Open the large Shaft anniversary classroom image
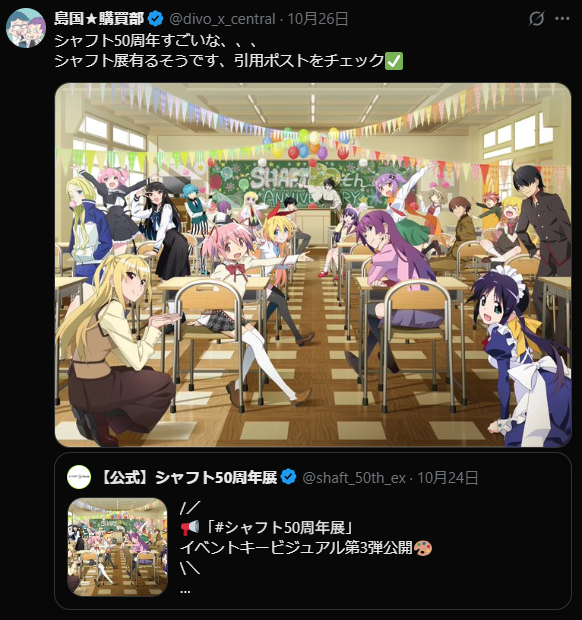Image resolution: width=582 pixels, height=620 pixels. 313,265
